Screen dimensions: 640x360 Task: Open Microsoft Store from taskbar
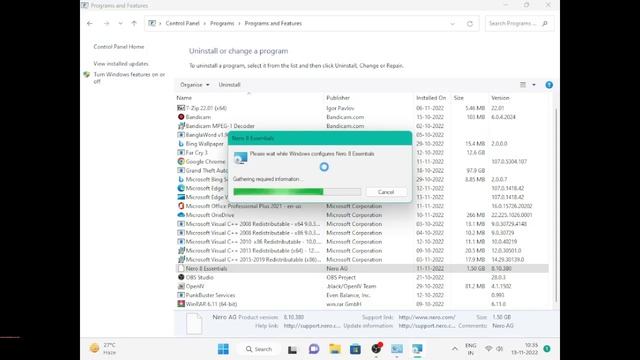[x=355, y=349]
